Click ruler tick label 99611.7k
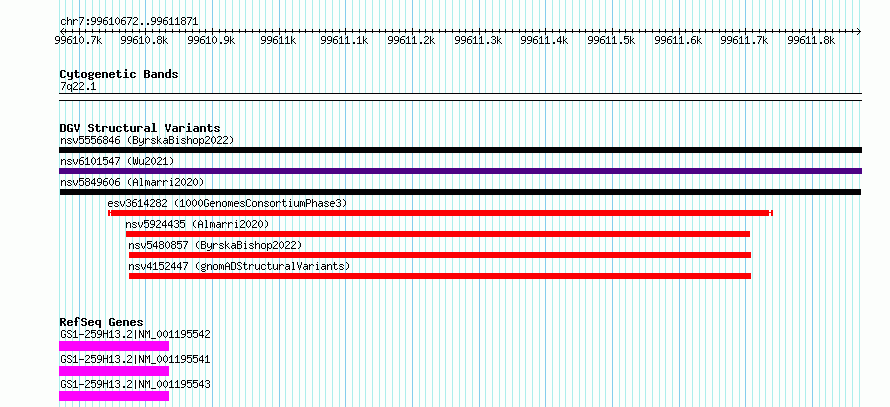890x407 pixels. pyautogui.click(x=745, y=40)
